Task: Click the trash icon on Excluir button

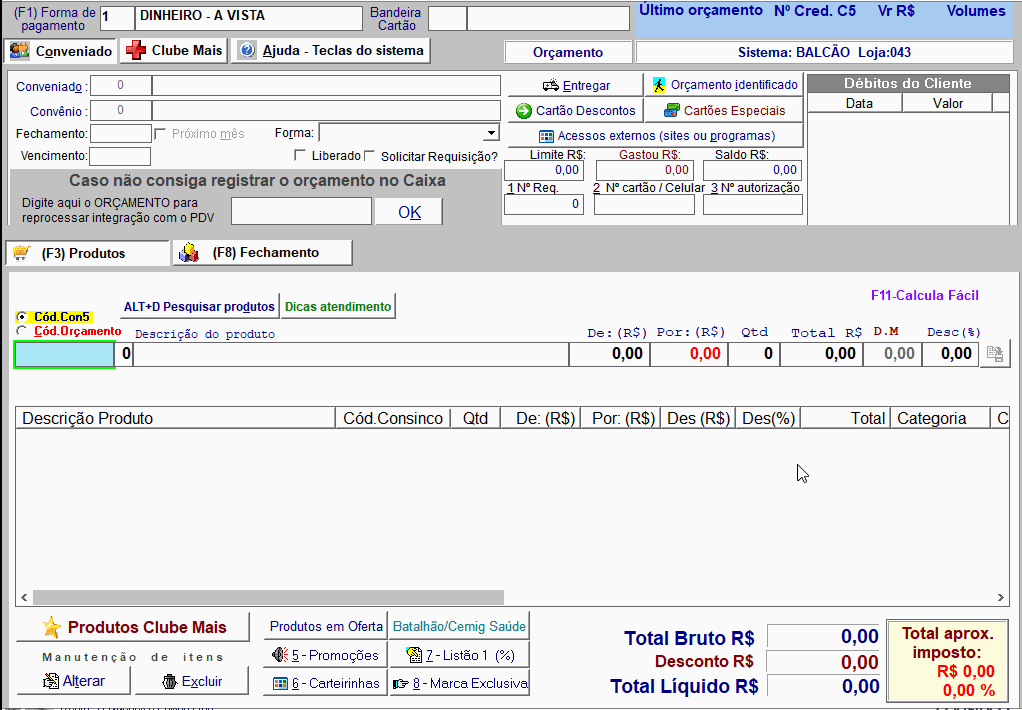Action: (x=169, y=681)
